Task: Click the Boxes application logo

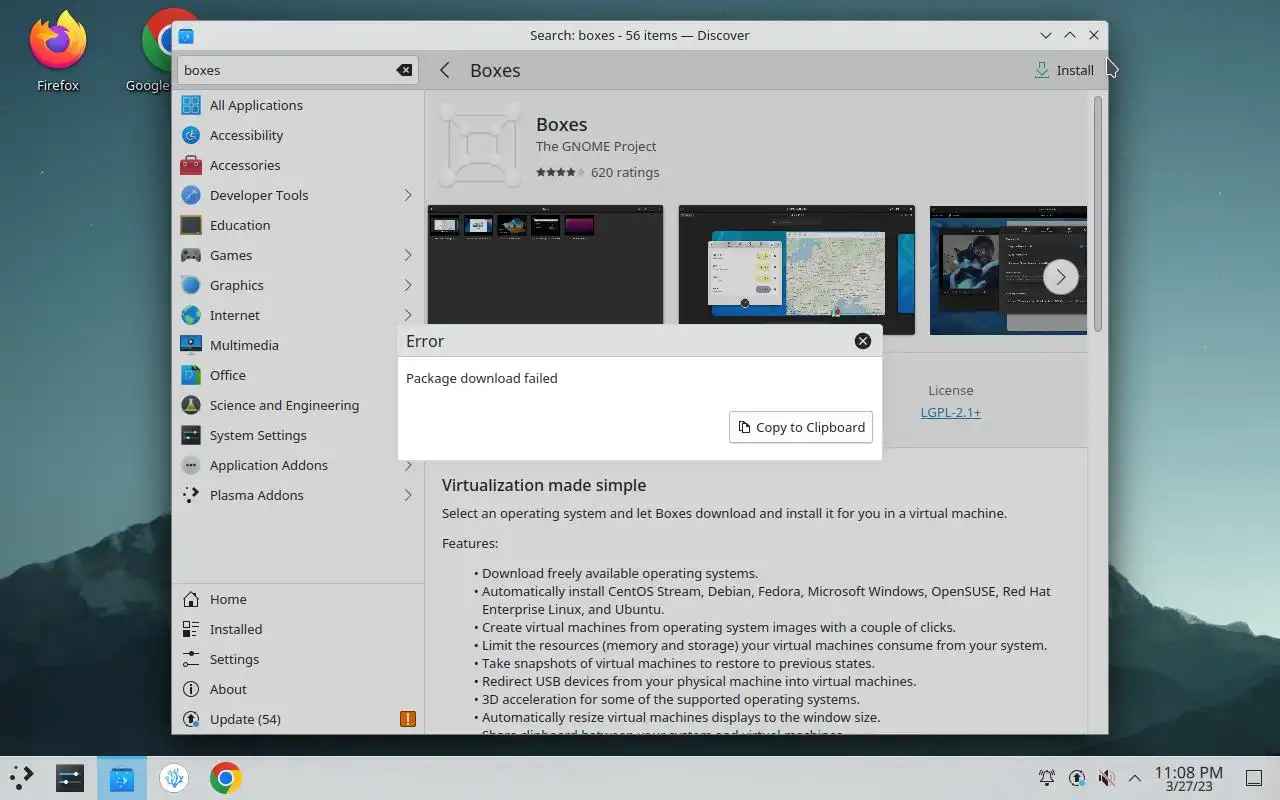Action: click(481, 147)
